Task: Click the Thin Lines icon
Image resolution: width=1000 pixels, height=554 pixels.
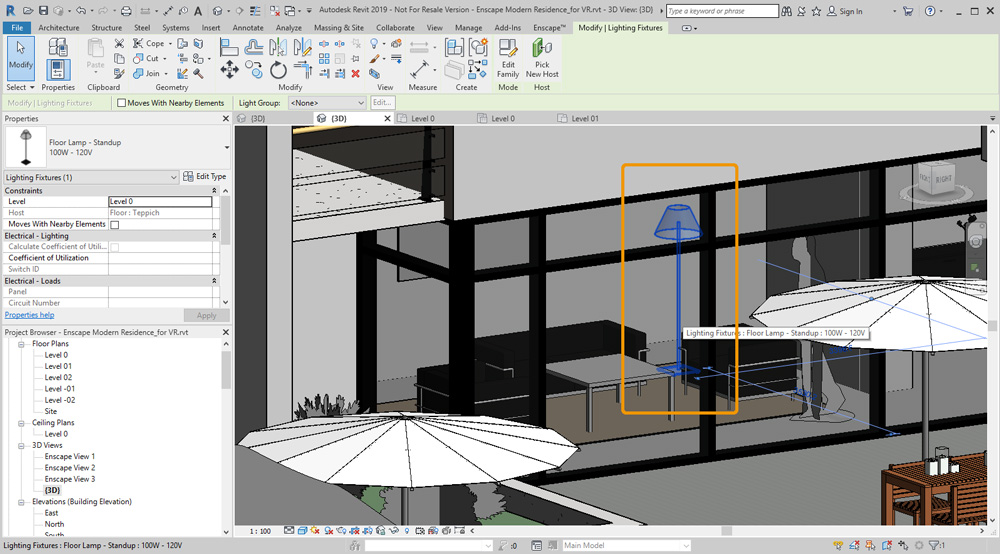Action: 255,11
